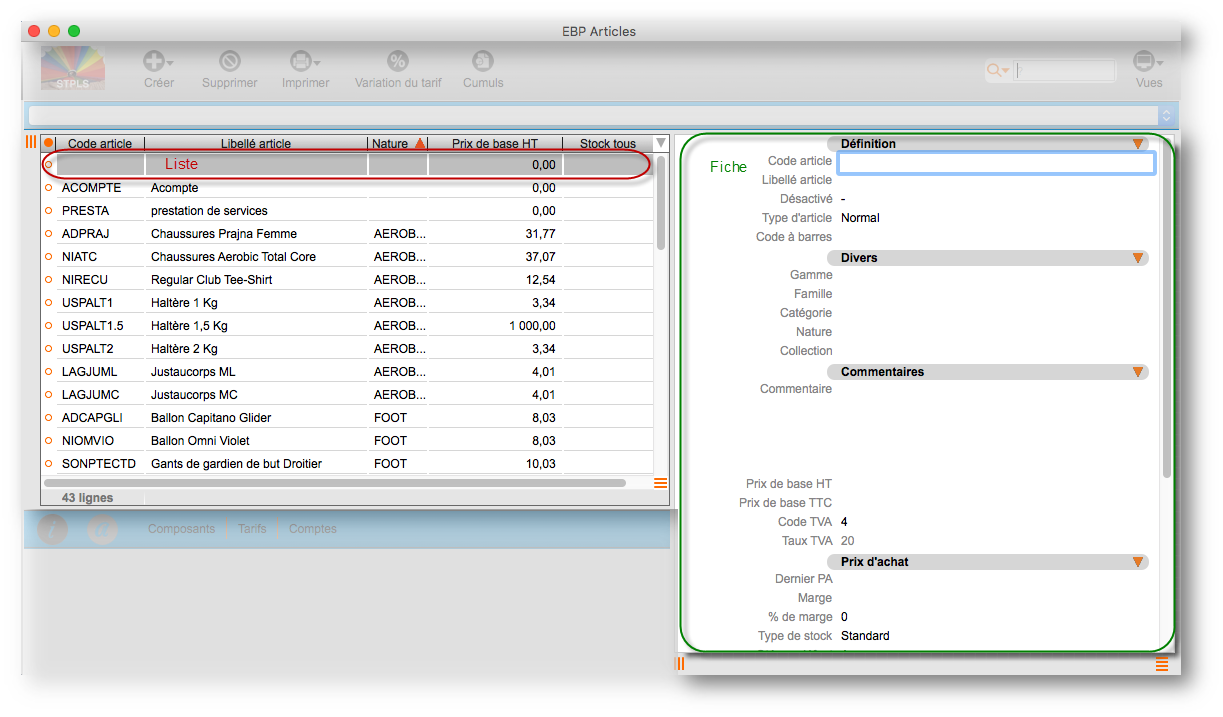Click the Variation du tarif icon
Screen dimensions: 1223x717
pos(397,62)
